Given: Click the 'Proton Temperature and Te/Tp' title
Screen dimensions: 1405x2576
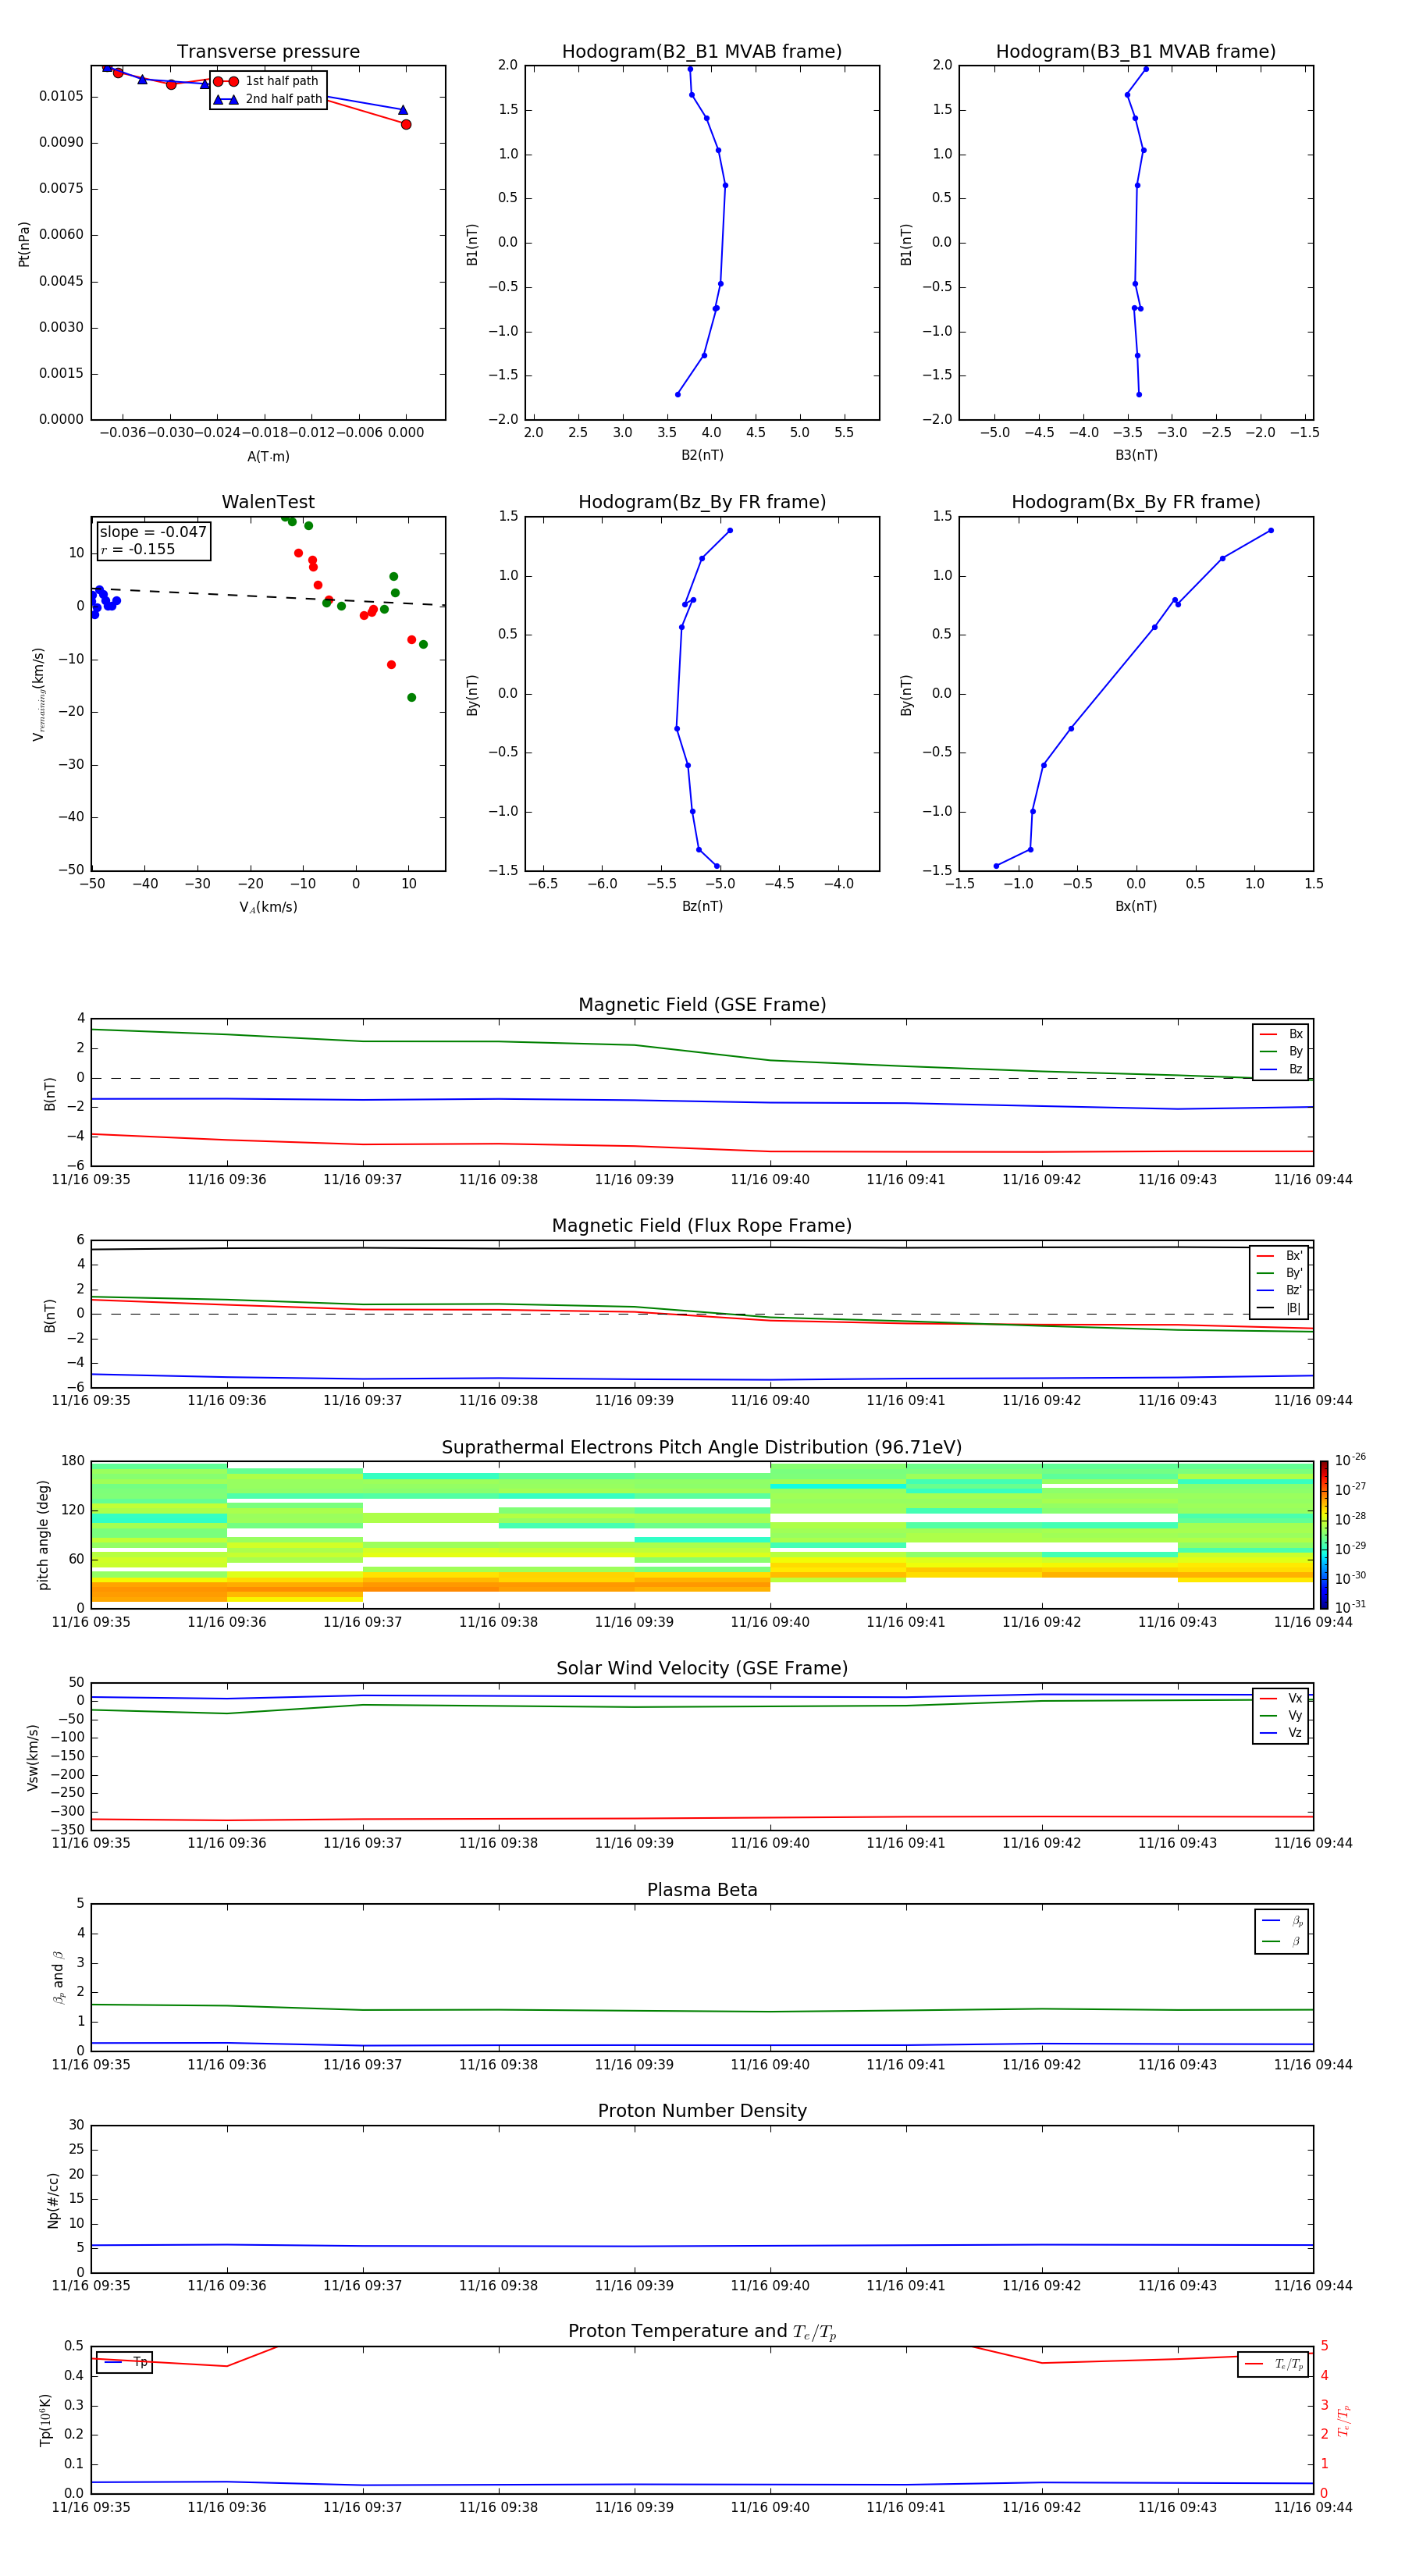Looking at the screenshot, I should click(x=702, y=2332).
